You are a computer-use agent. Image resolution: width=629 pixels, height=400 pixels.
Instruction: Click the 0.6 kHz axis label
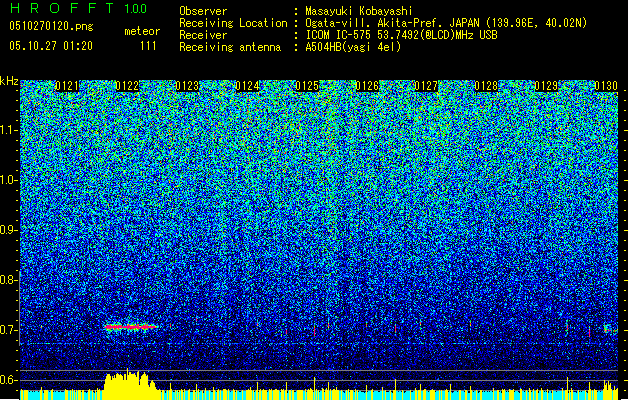click(x=9, y=380)
